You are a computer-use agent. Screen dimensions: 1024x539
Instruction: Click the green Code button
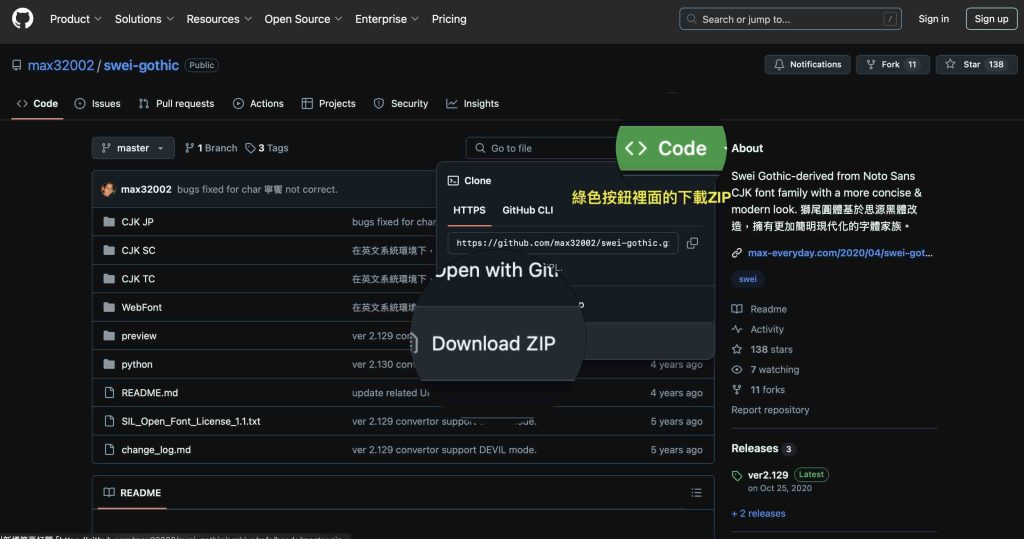coord(671,148)
